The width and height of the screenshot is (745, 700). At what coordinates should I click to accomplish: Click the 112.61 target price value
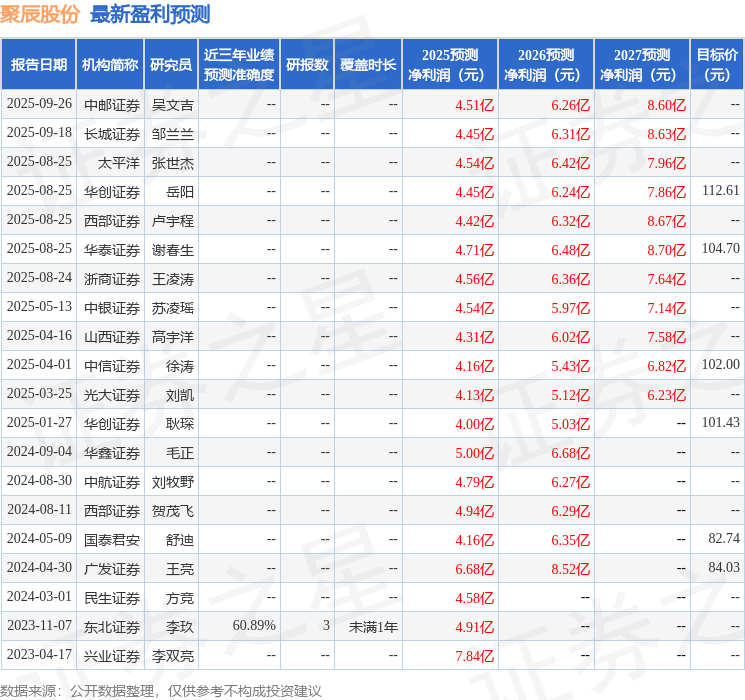pyautogui.click(x=720, y=191)
